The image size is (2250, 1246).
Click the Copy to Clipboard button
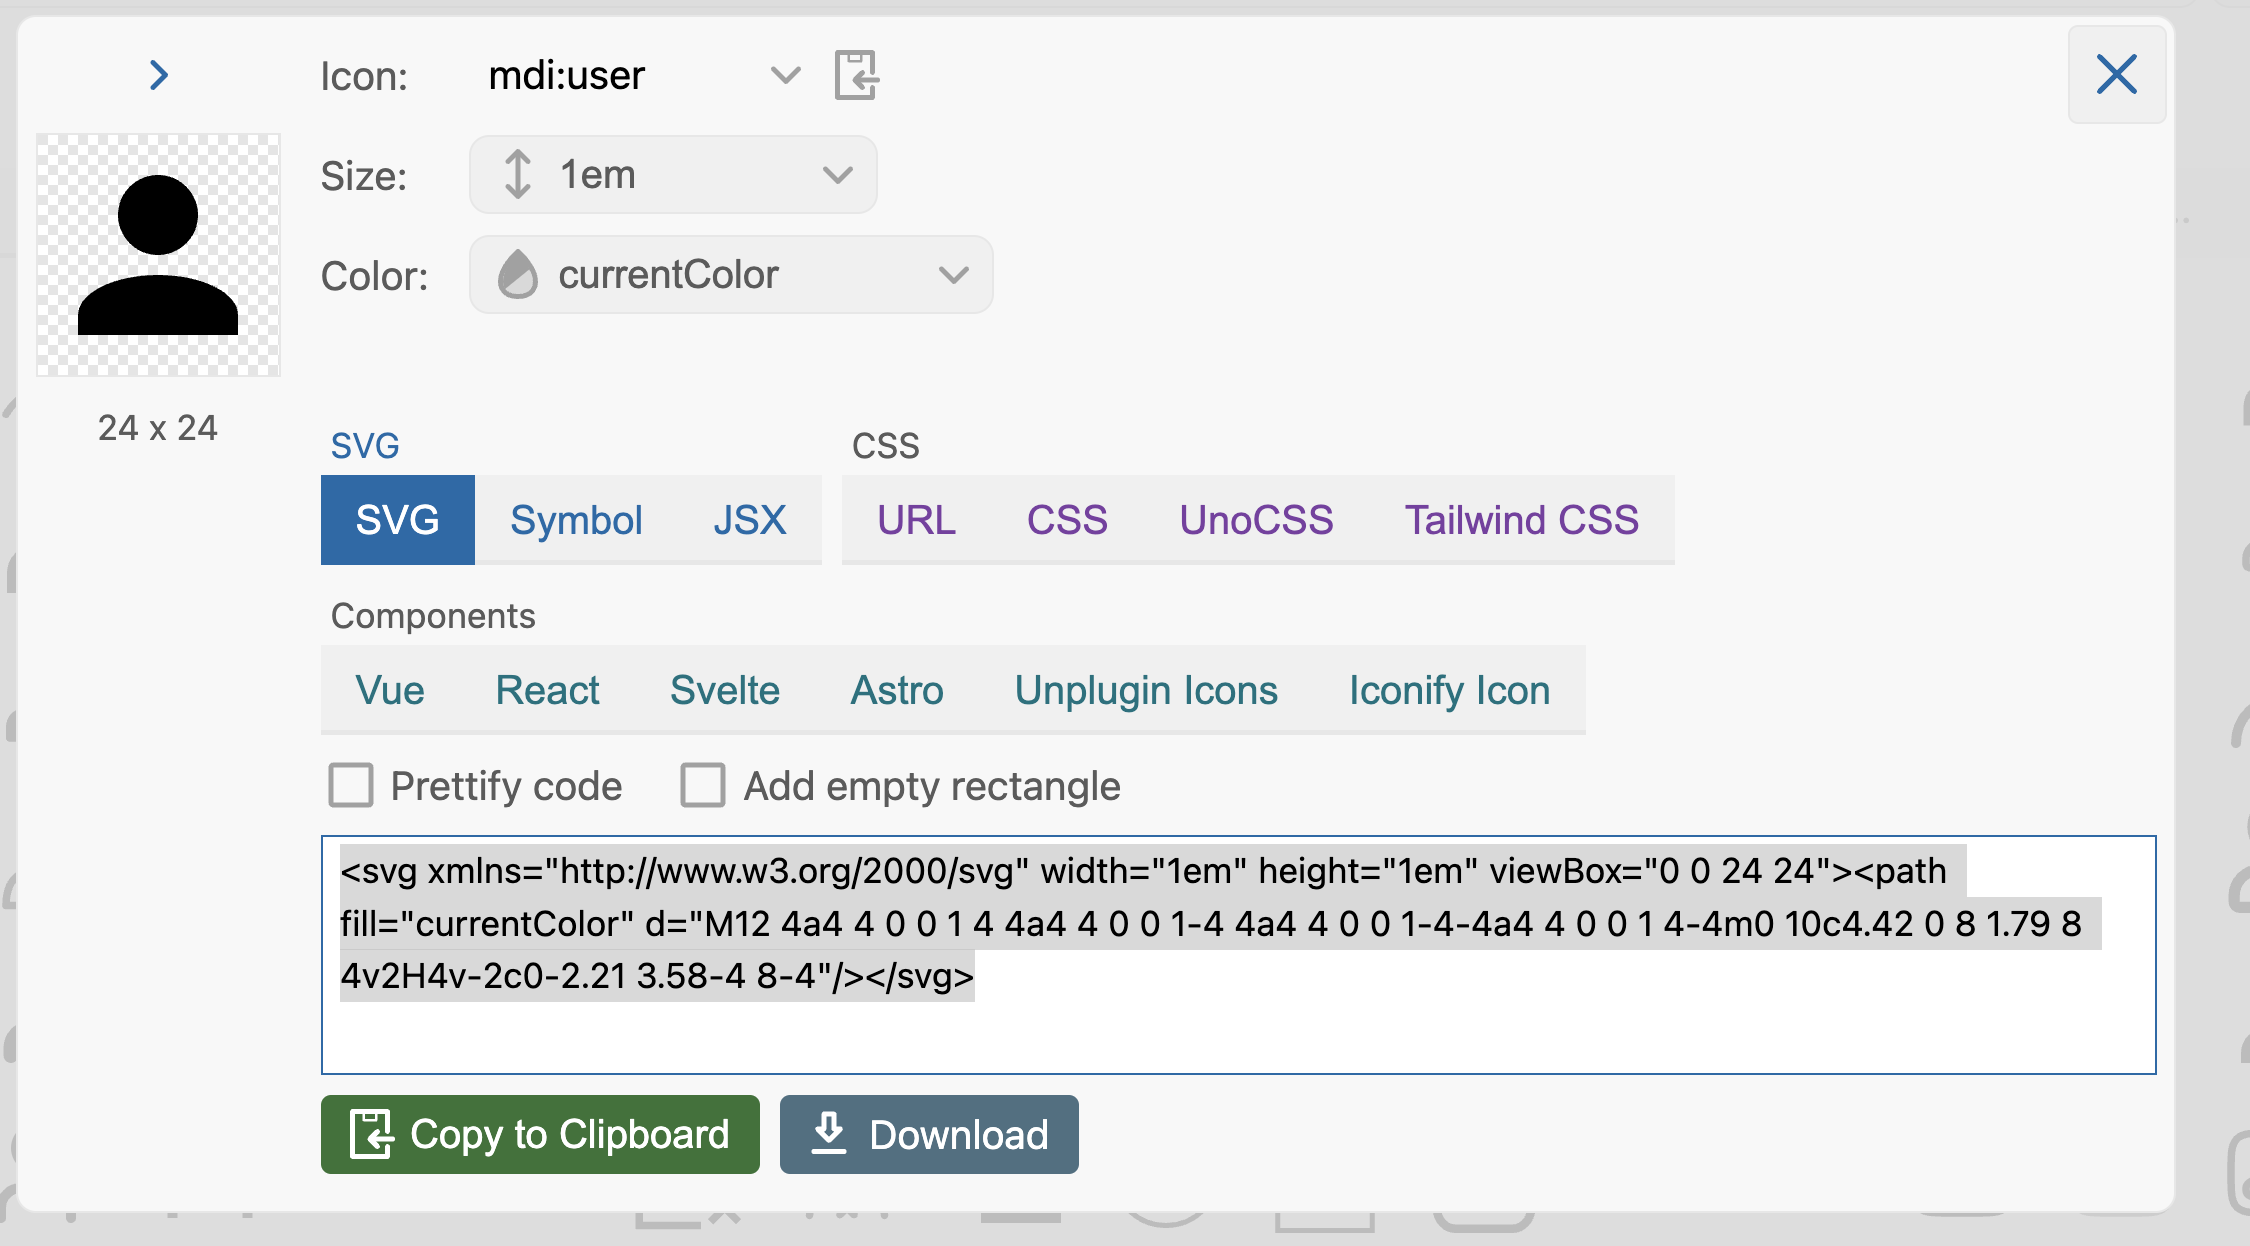coord(540,1134)
